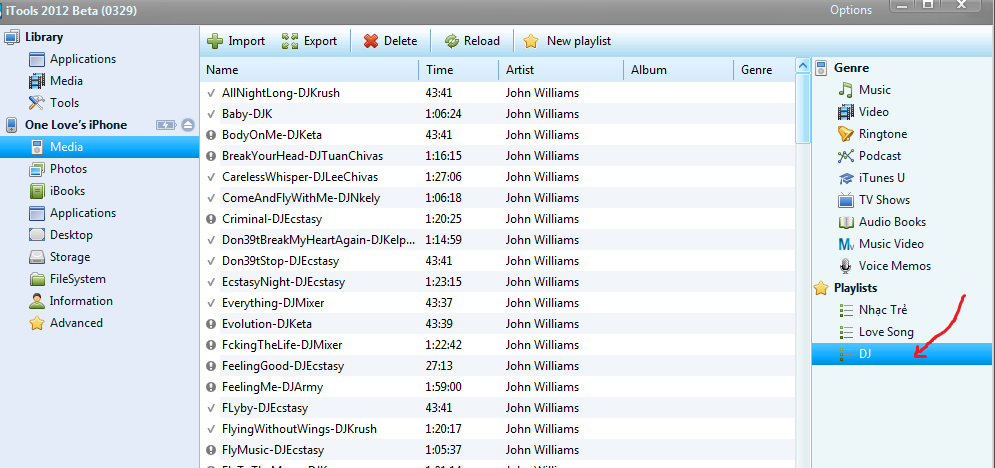Open Library Media film icon
Screen dimensions: 995x468
(37, 81)
